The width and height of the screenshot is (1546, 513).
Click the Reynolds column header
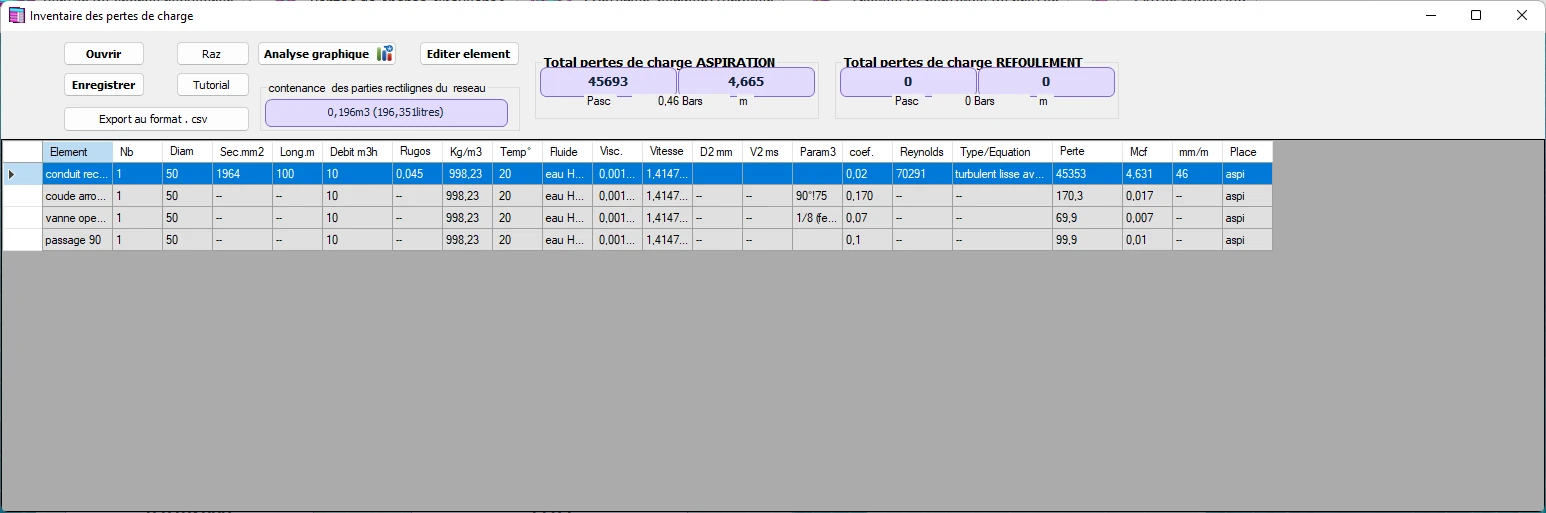(x=922, y=152)
